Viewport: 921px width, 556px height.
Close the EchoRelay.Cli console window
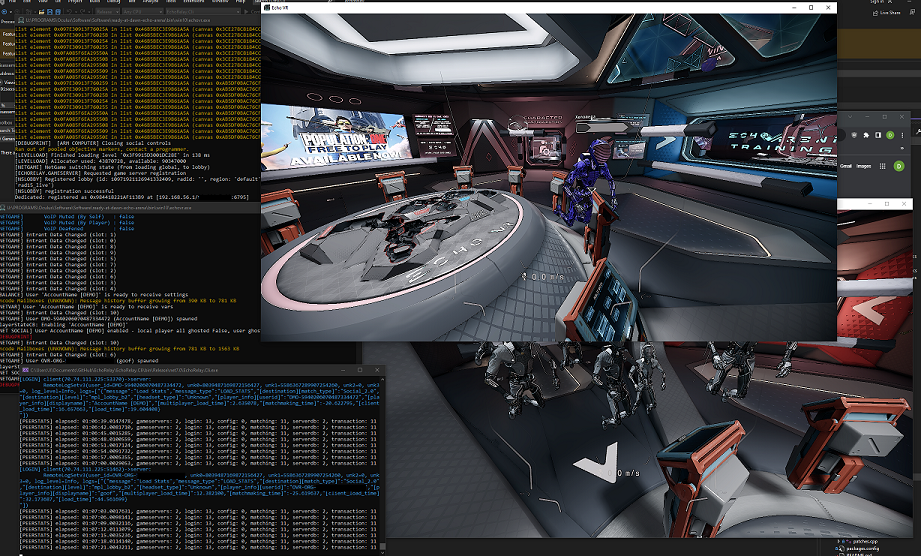(x=377, y=370)
